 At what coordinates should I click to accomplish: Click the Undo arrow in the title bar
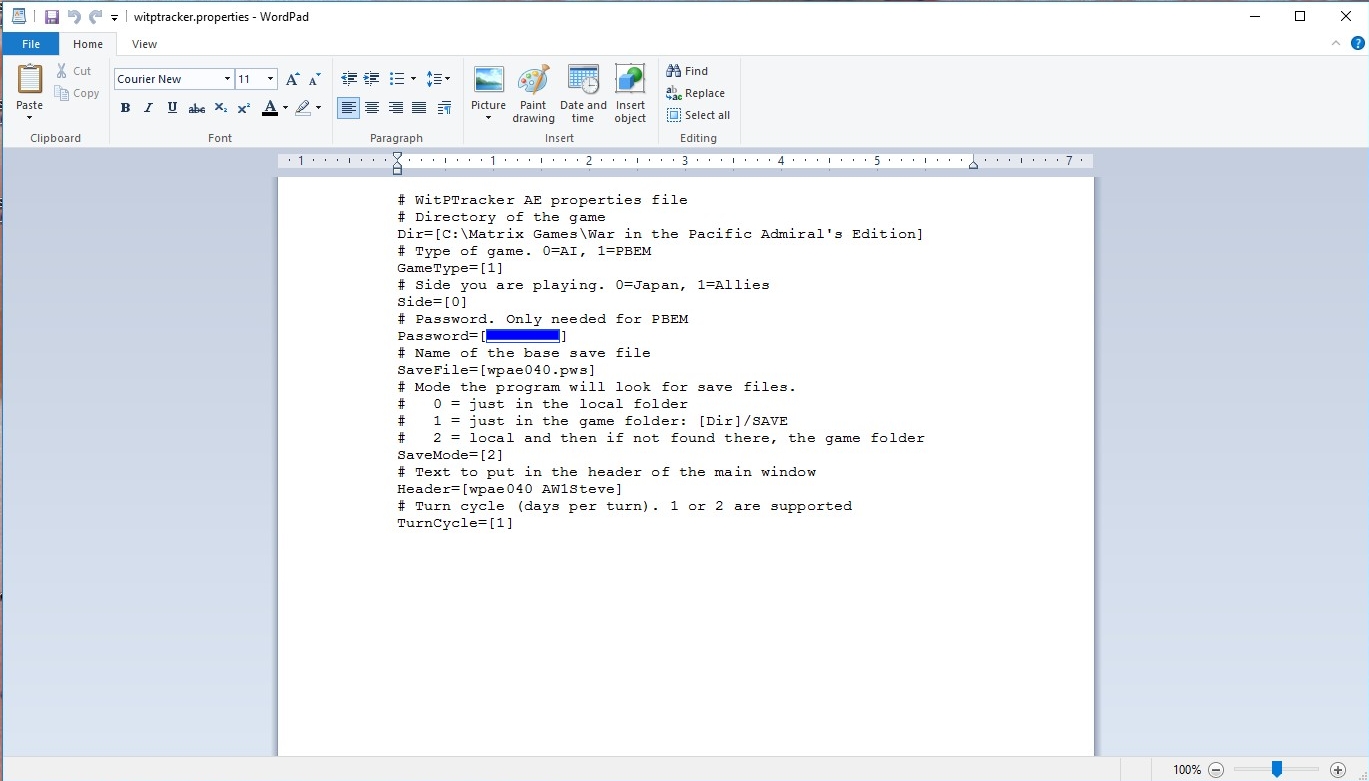pyautogui.click(x=74, y=17)
